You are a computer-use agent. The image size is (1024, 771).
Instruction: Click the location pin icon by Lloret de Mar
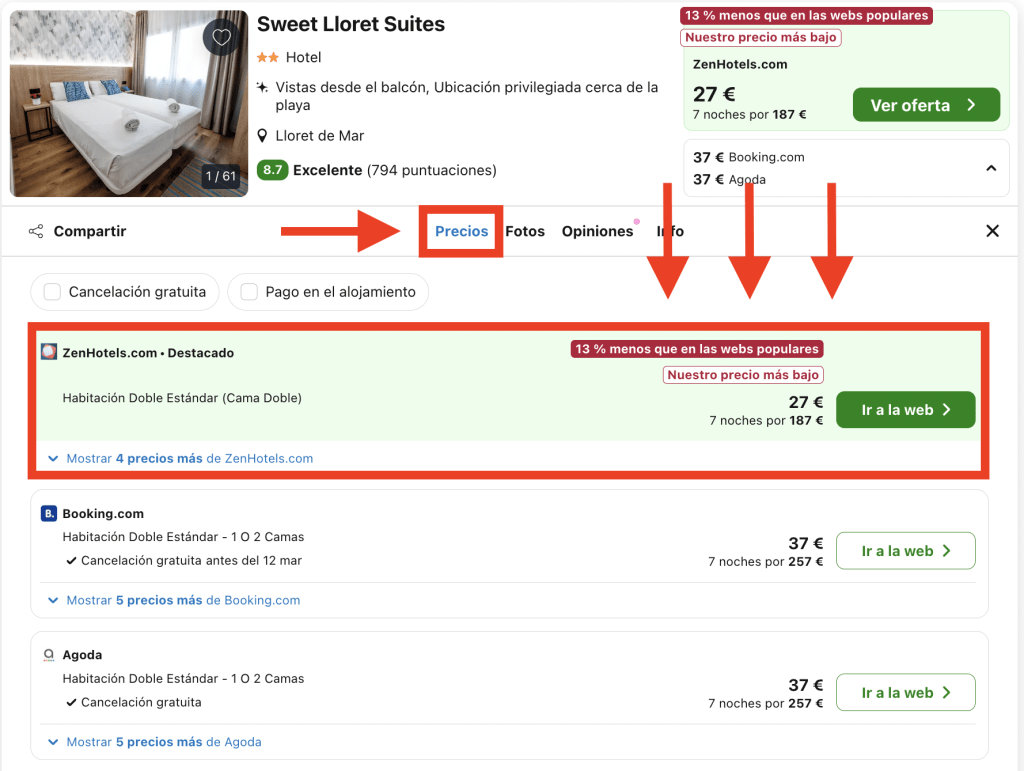coord(263,136)
